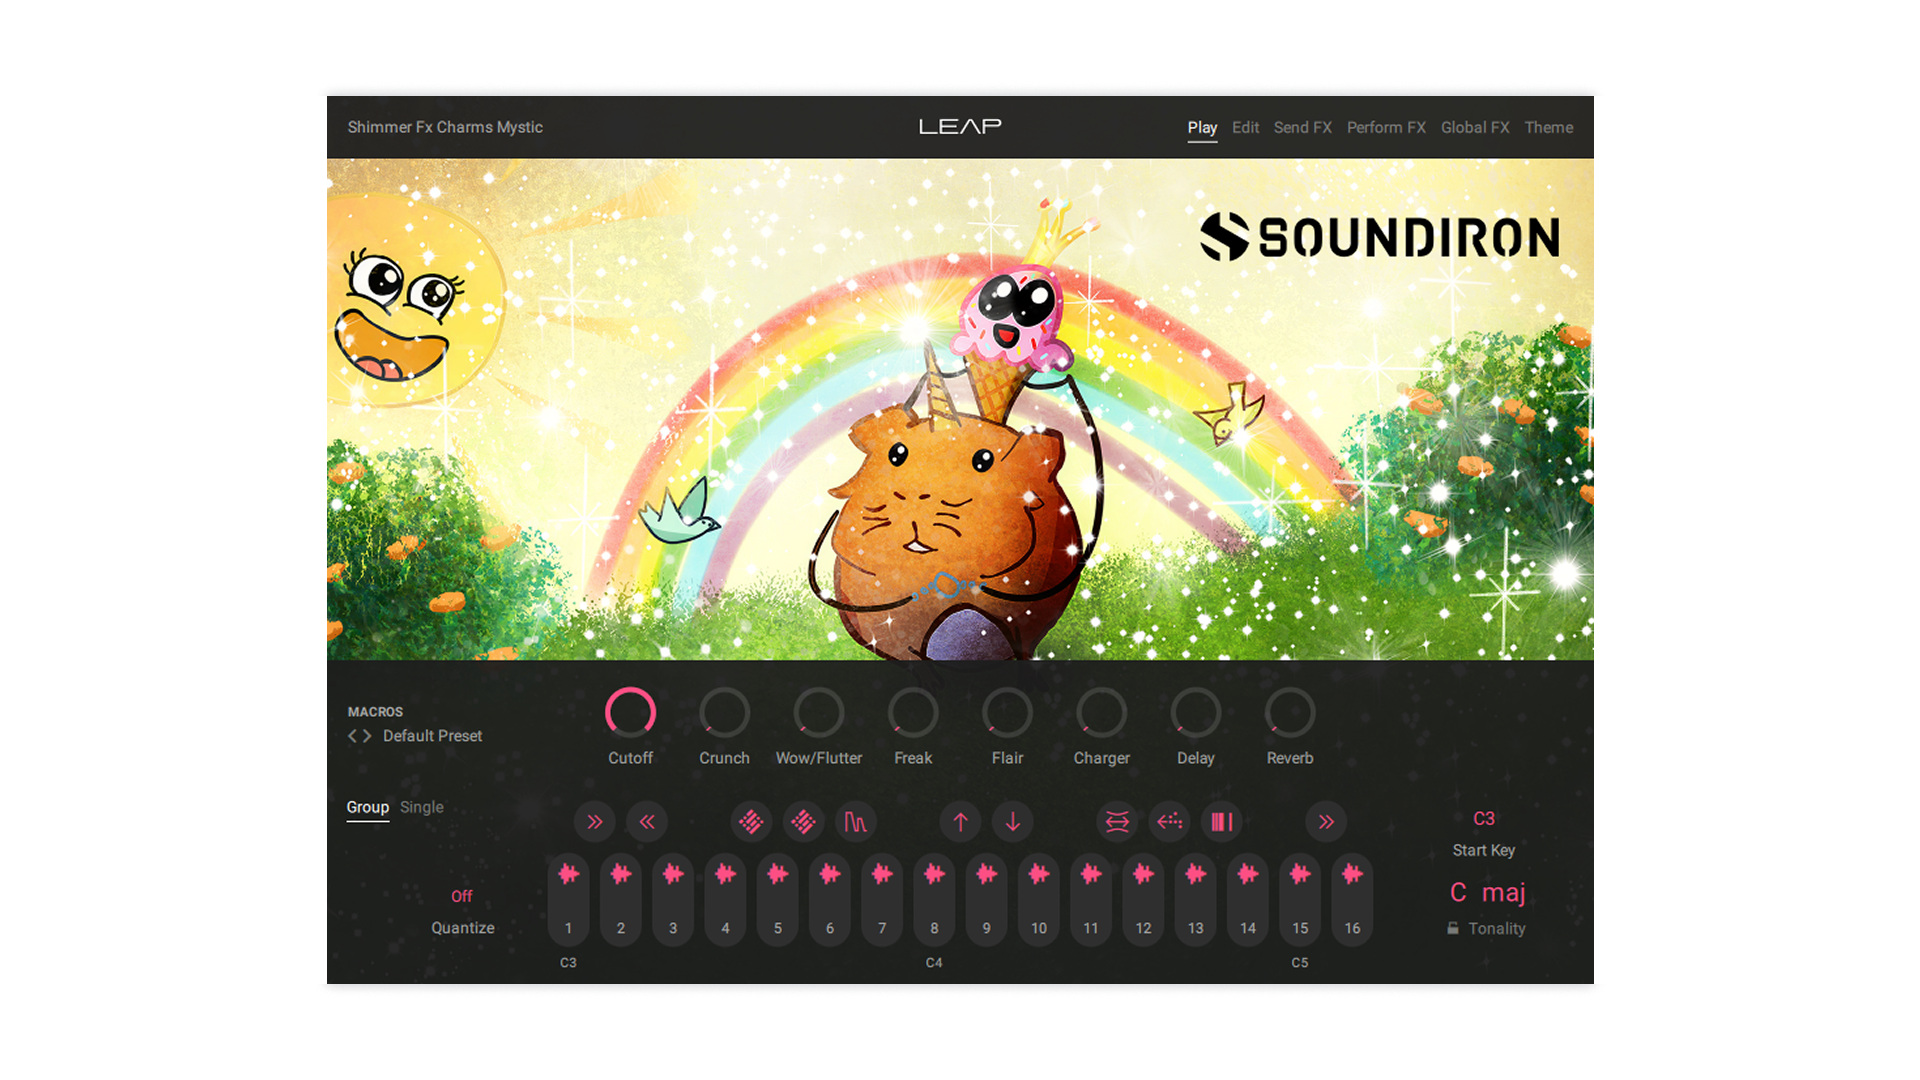Click the Wow/Flutter macro knob

[x=819, y=713]
